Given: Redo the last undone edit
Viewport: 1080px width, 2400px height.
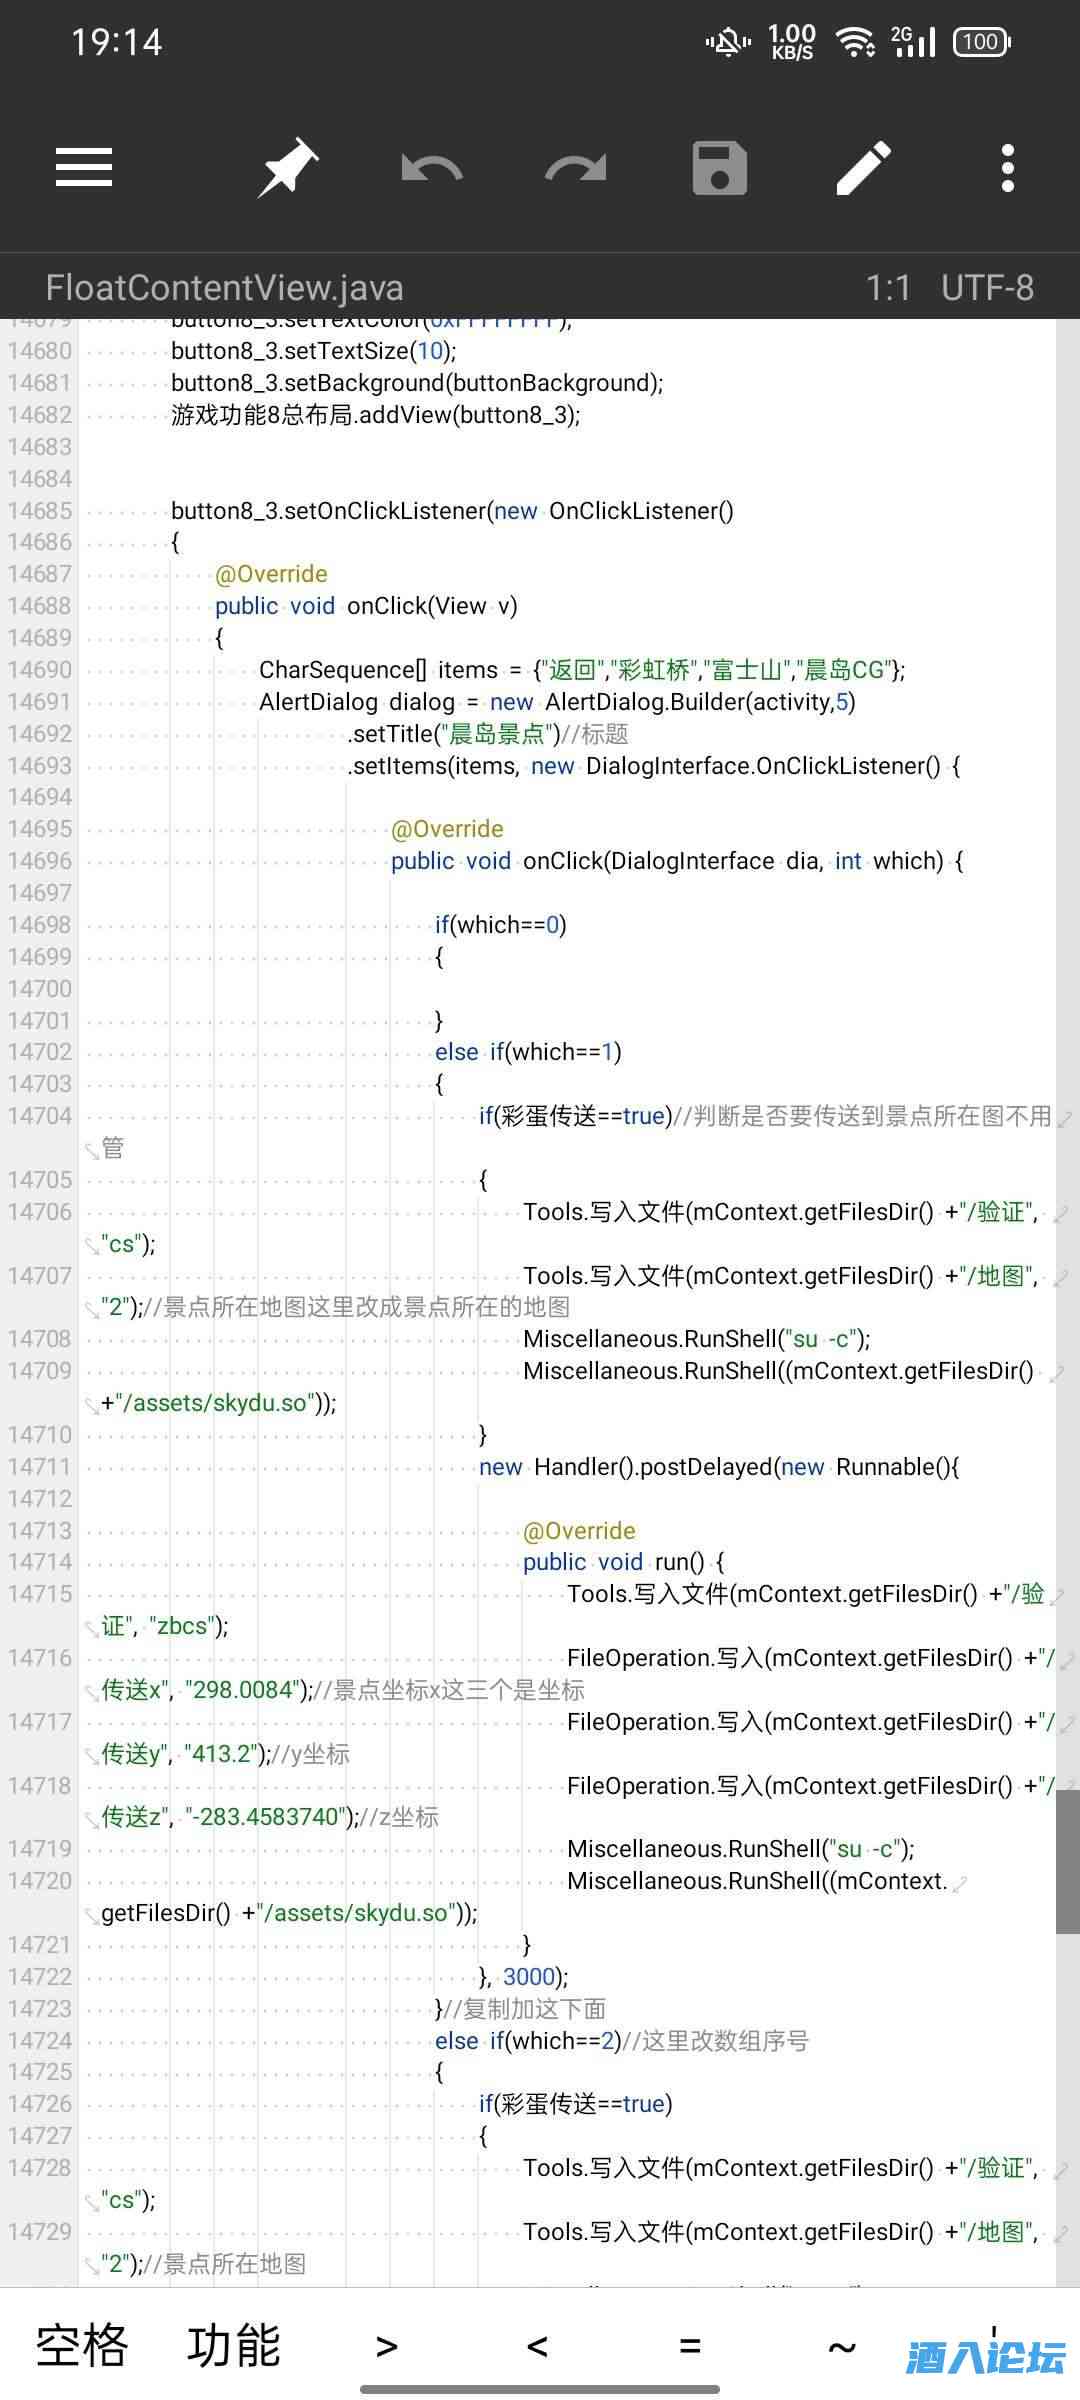Looking at the screenshot, I should 576,168.
